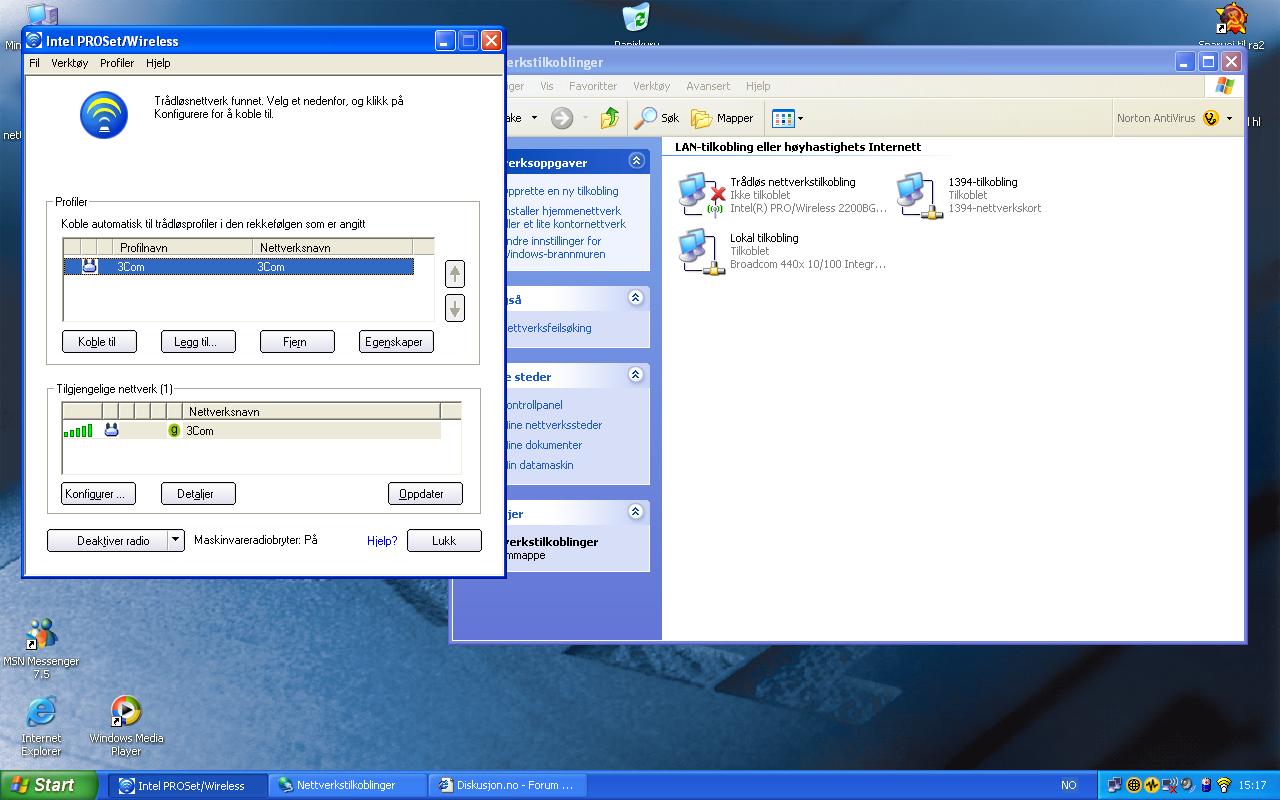Viewport: 1280px width, 800px height.
Task: Open Internet Explorer desktop shortcut
Action: [41, 712]
